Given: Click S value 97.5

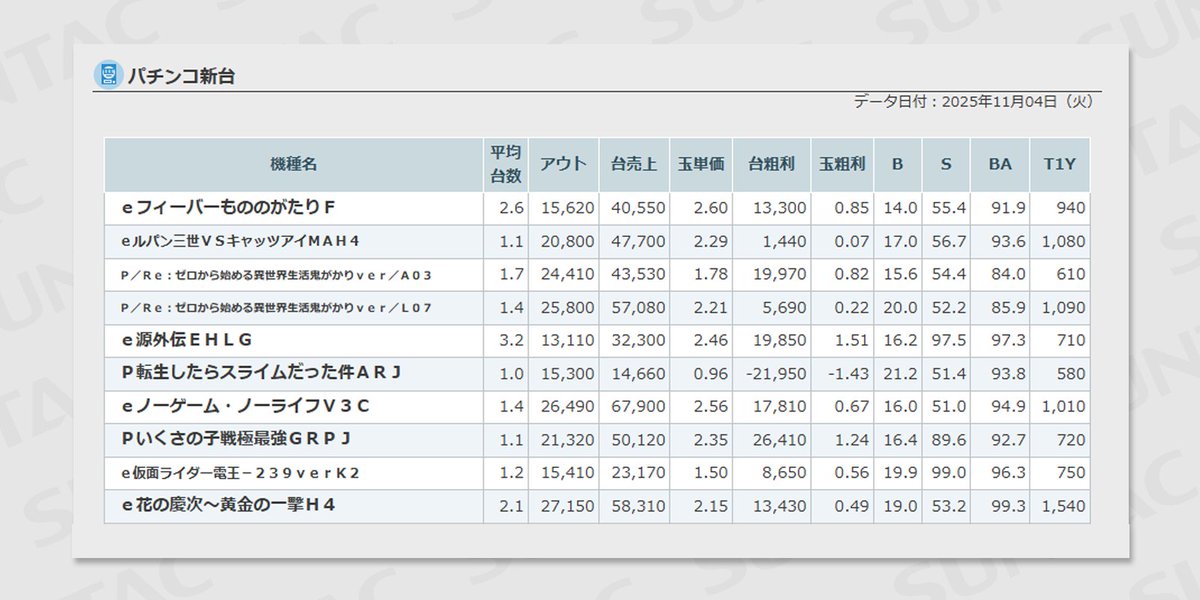Looking at the screenshot, I should [950, 340].
